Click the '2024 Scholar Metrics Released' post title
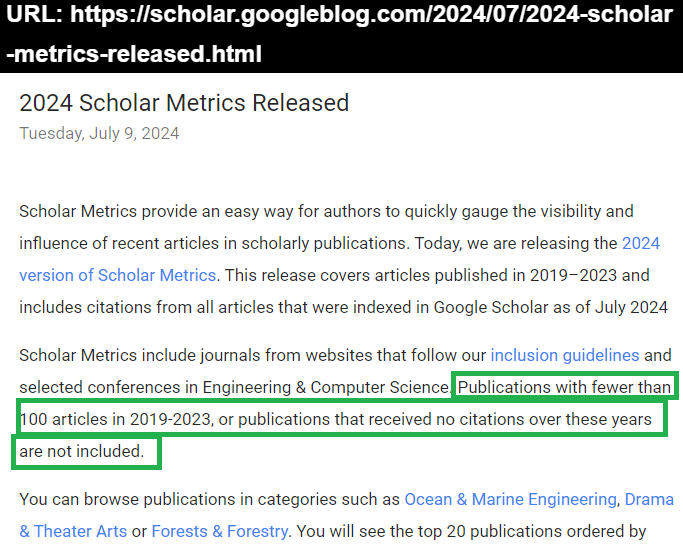 pyautogui.click(x=184, y=103)
